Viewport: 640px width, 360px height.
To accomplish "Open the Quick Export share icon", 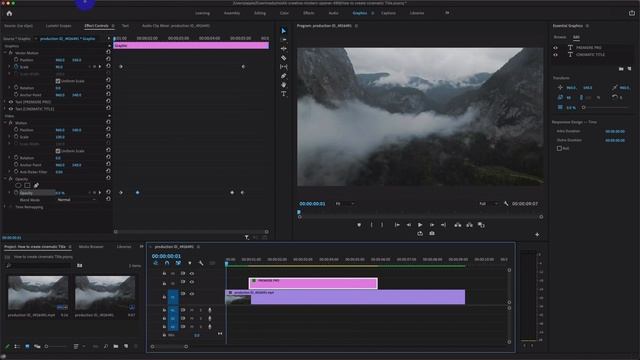I will point(632,13).
